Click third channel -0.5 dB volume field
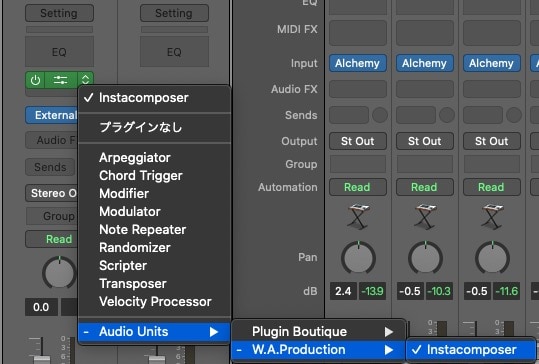539x364 pixels. pyautogui.click(x=477, y=291)
